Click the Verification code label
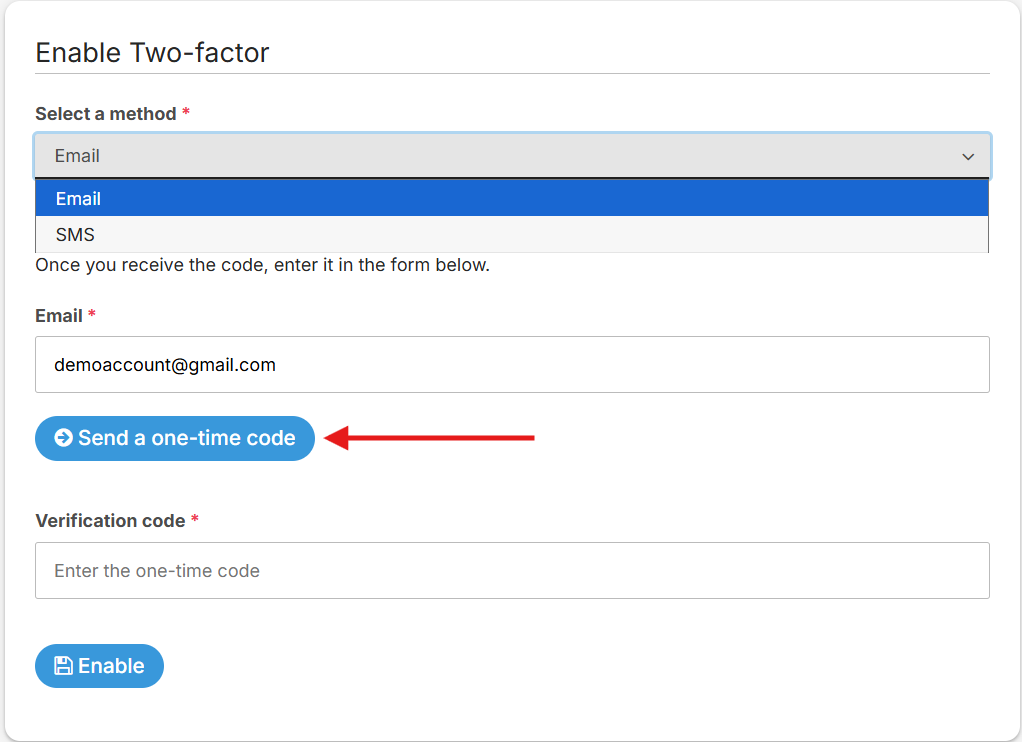1022x742 pixels. tap(110, 521)
